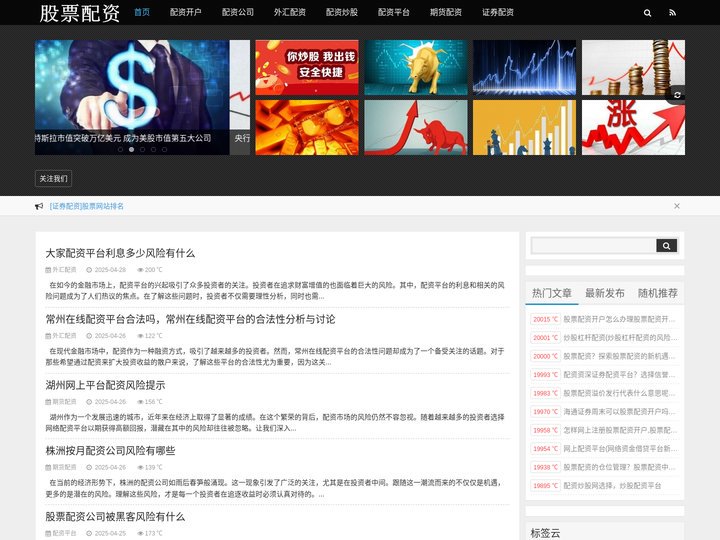Open 配资开户 menu item
This screenshot has height=540, width=720.
pos(186,12)
